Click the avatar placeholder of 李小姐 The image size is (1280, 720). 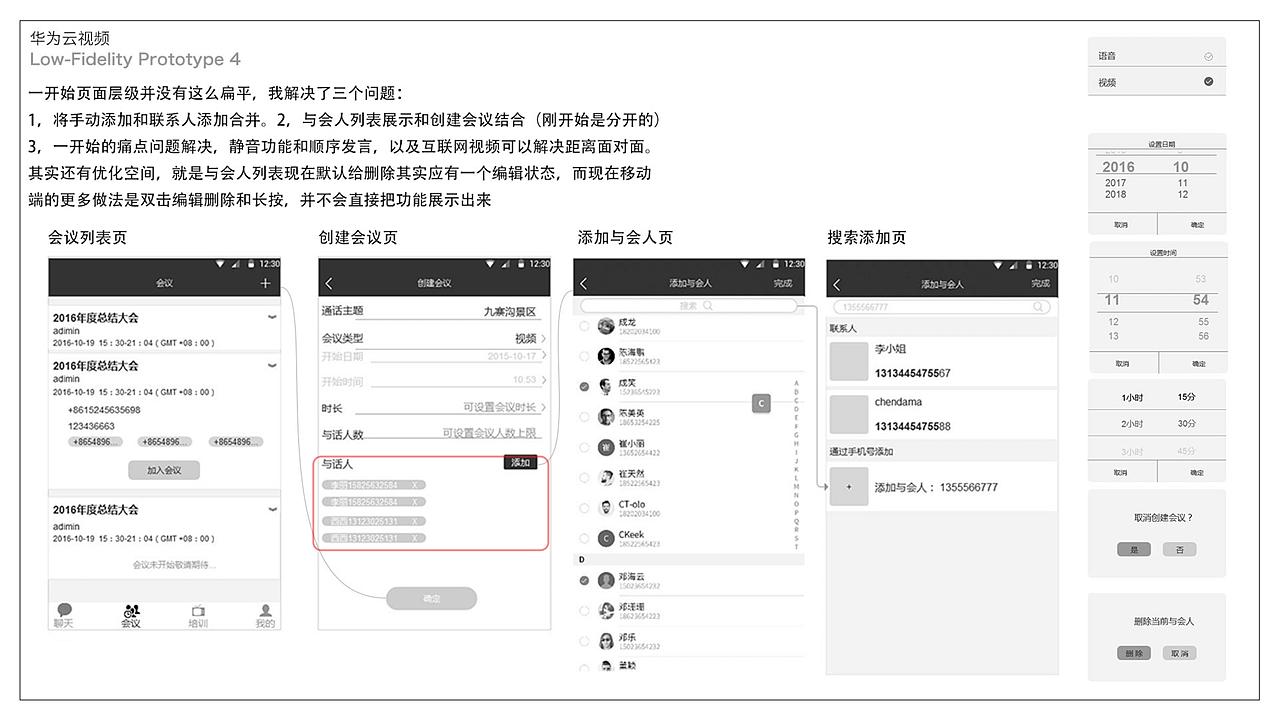click(x=849, y=361)
